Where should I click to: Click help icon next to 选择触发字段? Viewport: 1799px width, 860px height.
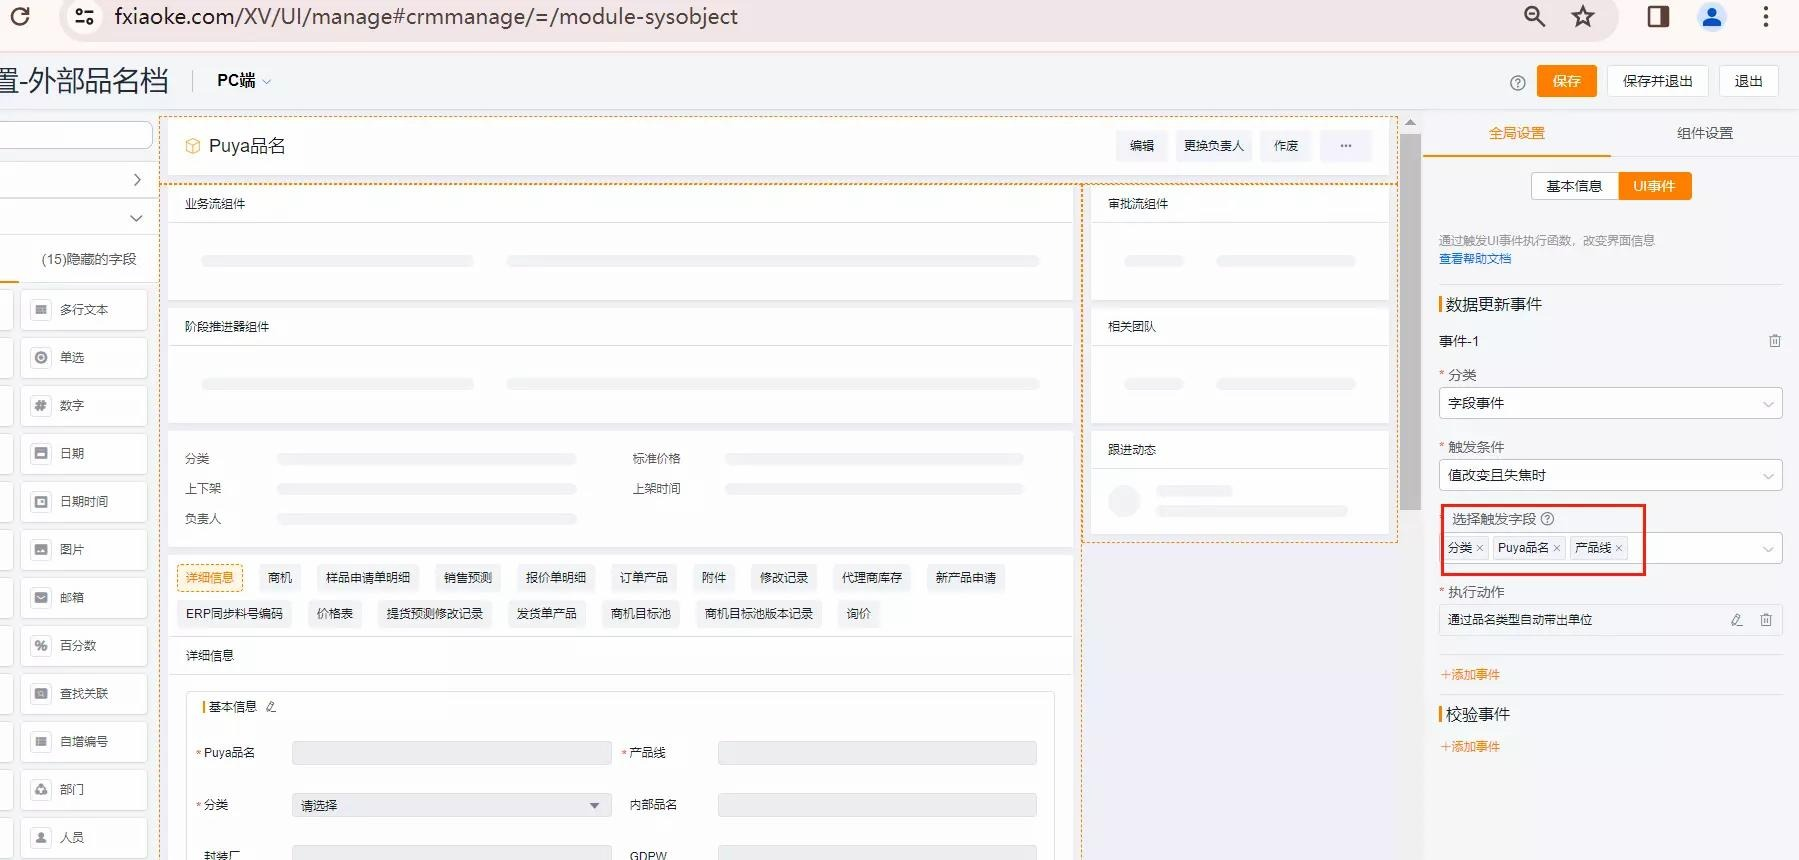click(1548, 519)
